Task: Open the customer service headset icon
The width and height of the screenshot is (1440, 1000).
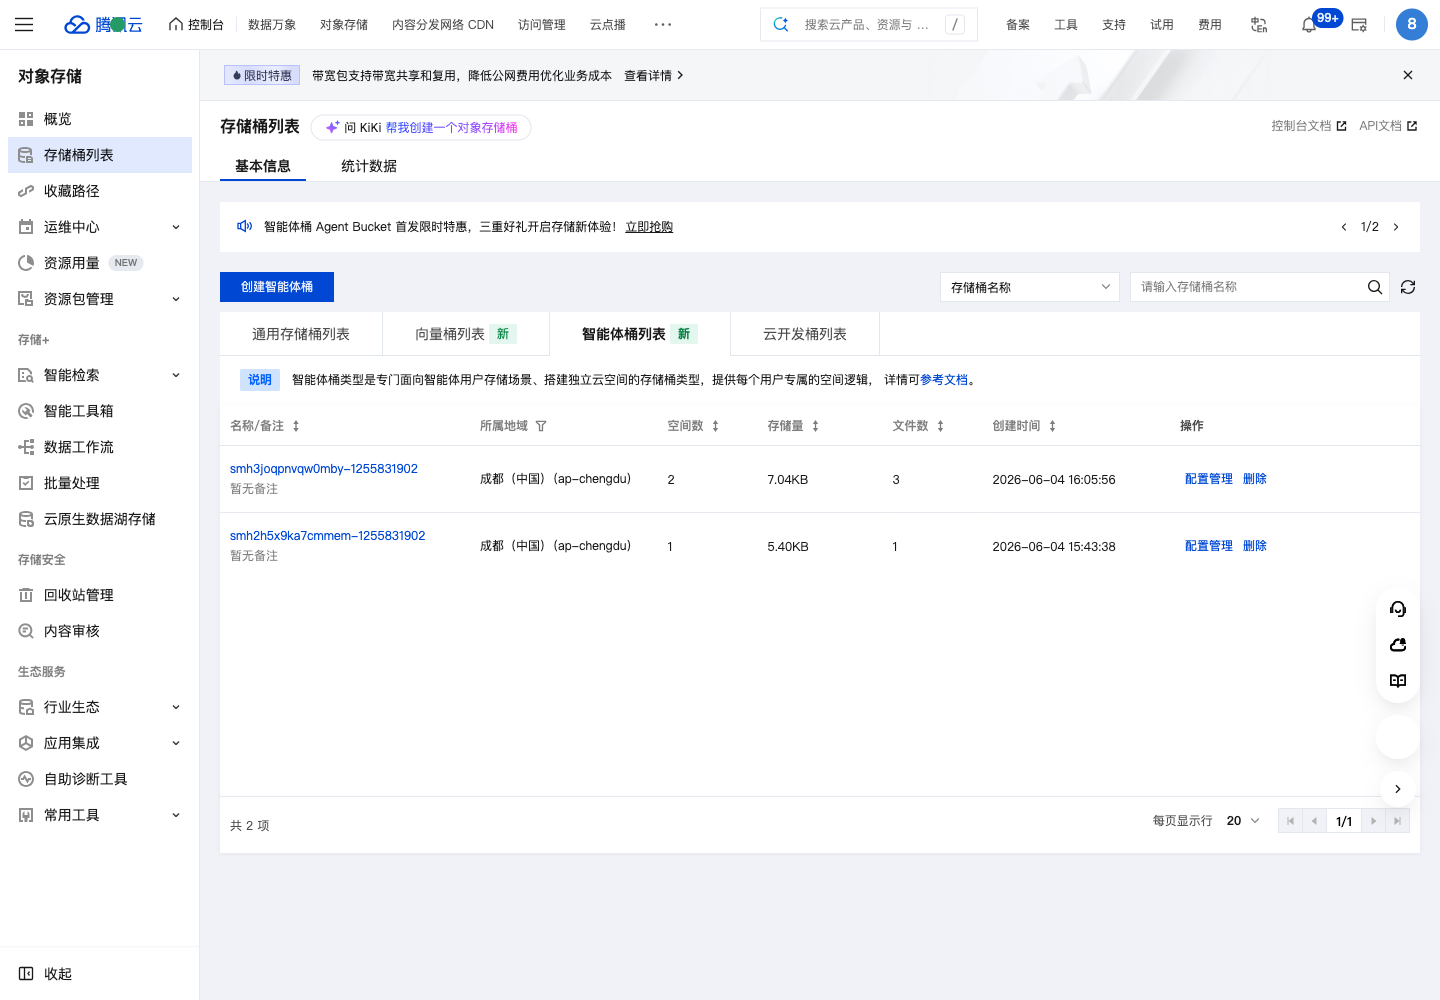Action: coord(1398,609)
